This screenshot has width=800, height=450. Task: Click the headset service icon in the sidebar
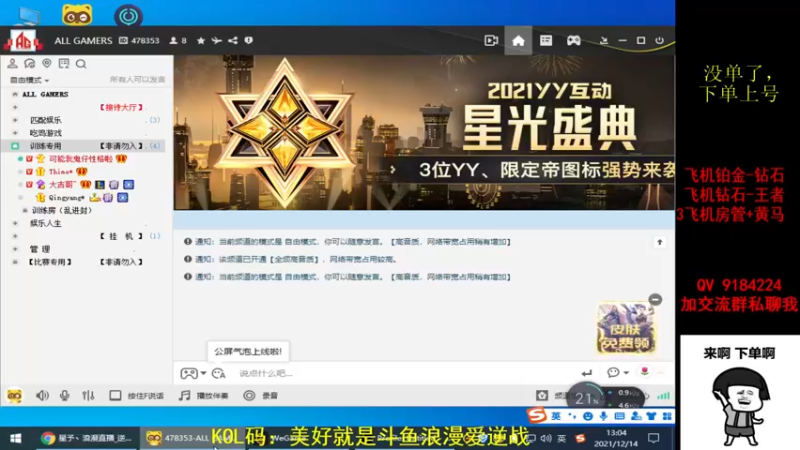[30, 63]
